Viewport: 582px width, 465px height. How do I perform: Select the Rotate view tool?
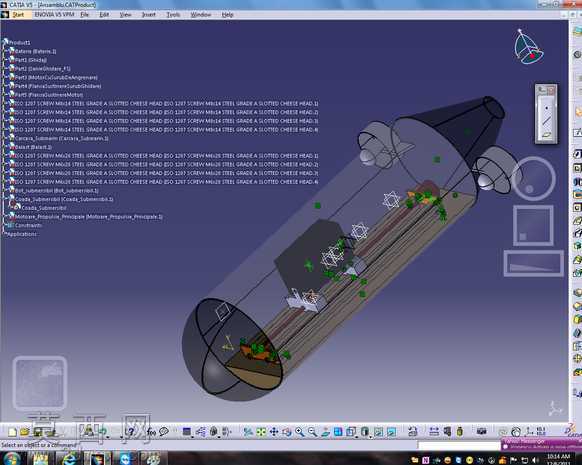pyautogui.click(x=287, y=432)
